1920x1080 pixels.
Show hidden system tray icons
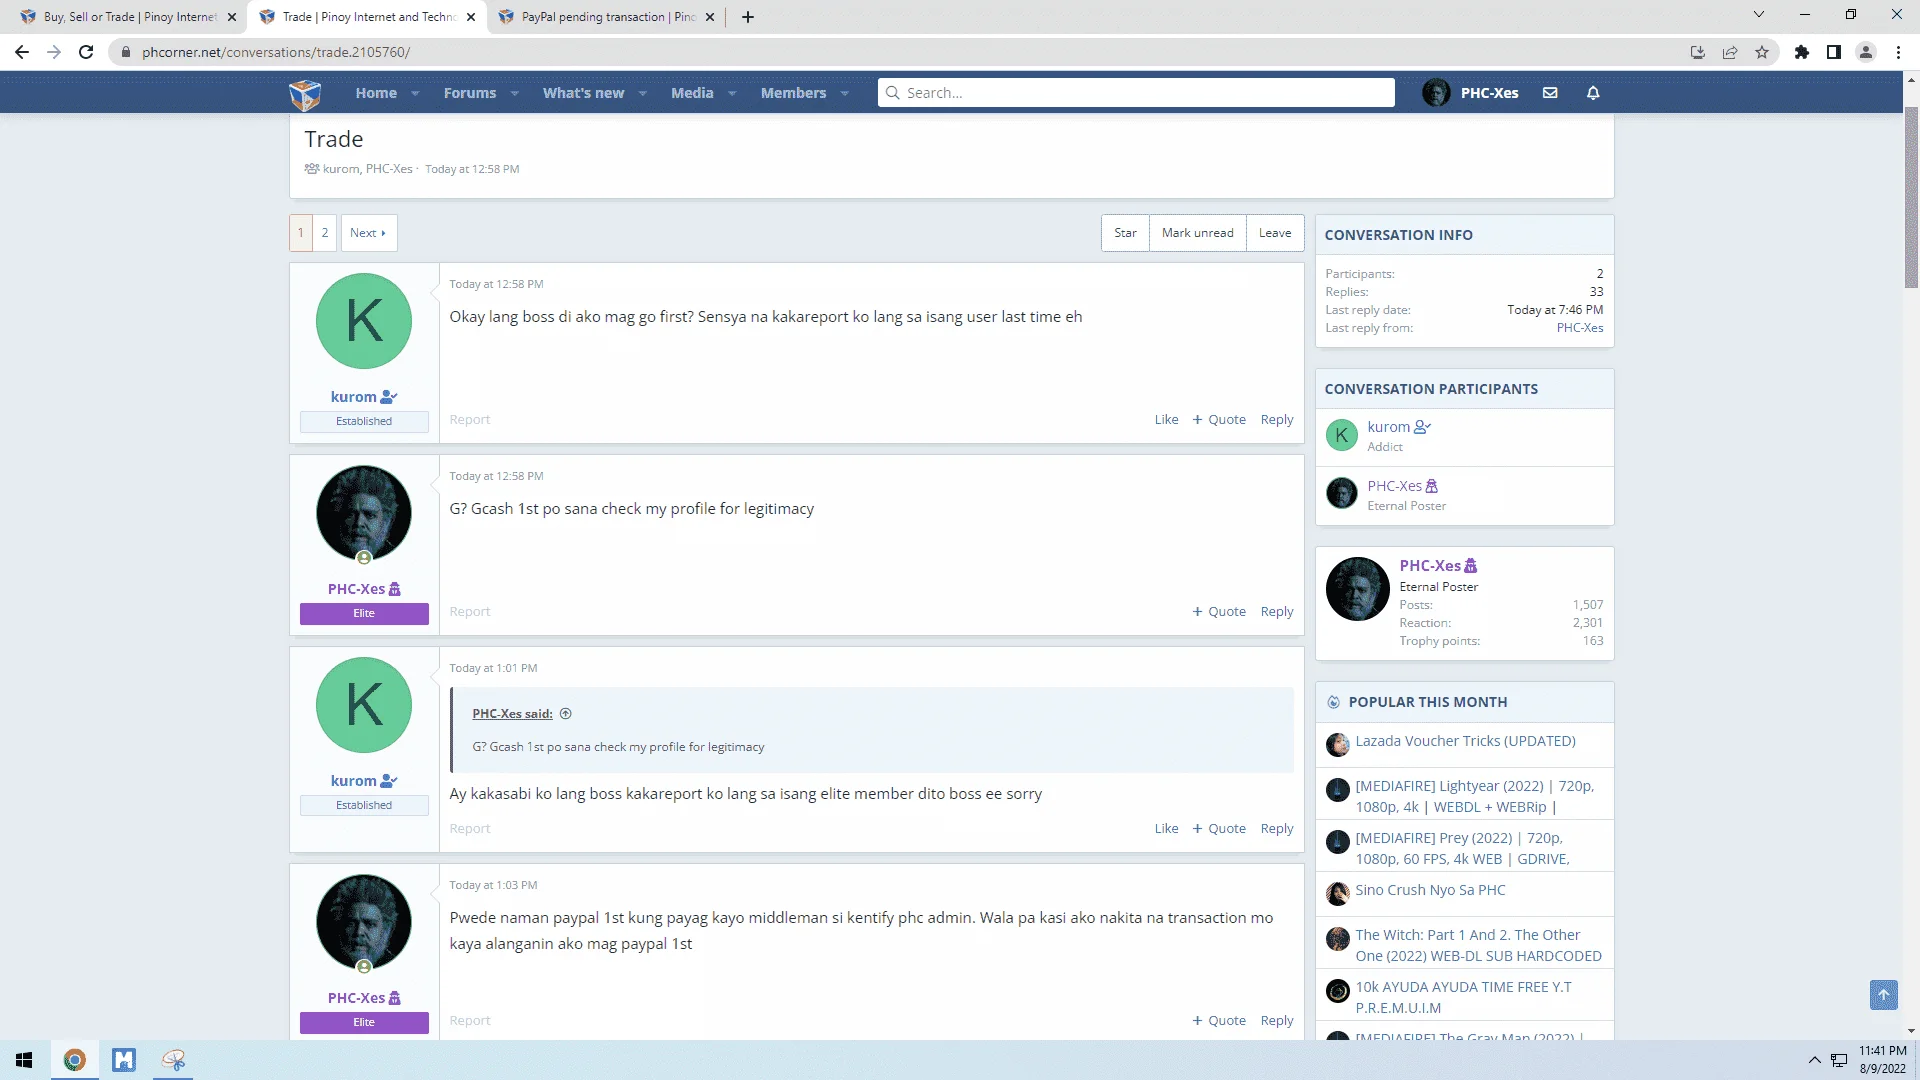[1814, 1060]
